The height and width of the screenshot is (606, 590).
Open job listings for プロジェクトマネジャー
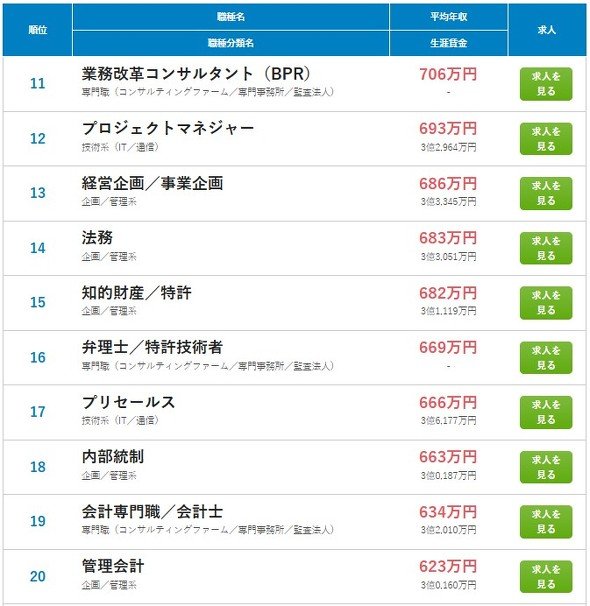546,139
